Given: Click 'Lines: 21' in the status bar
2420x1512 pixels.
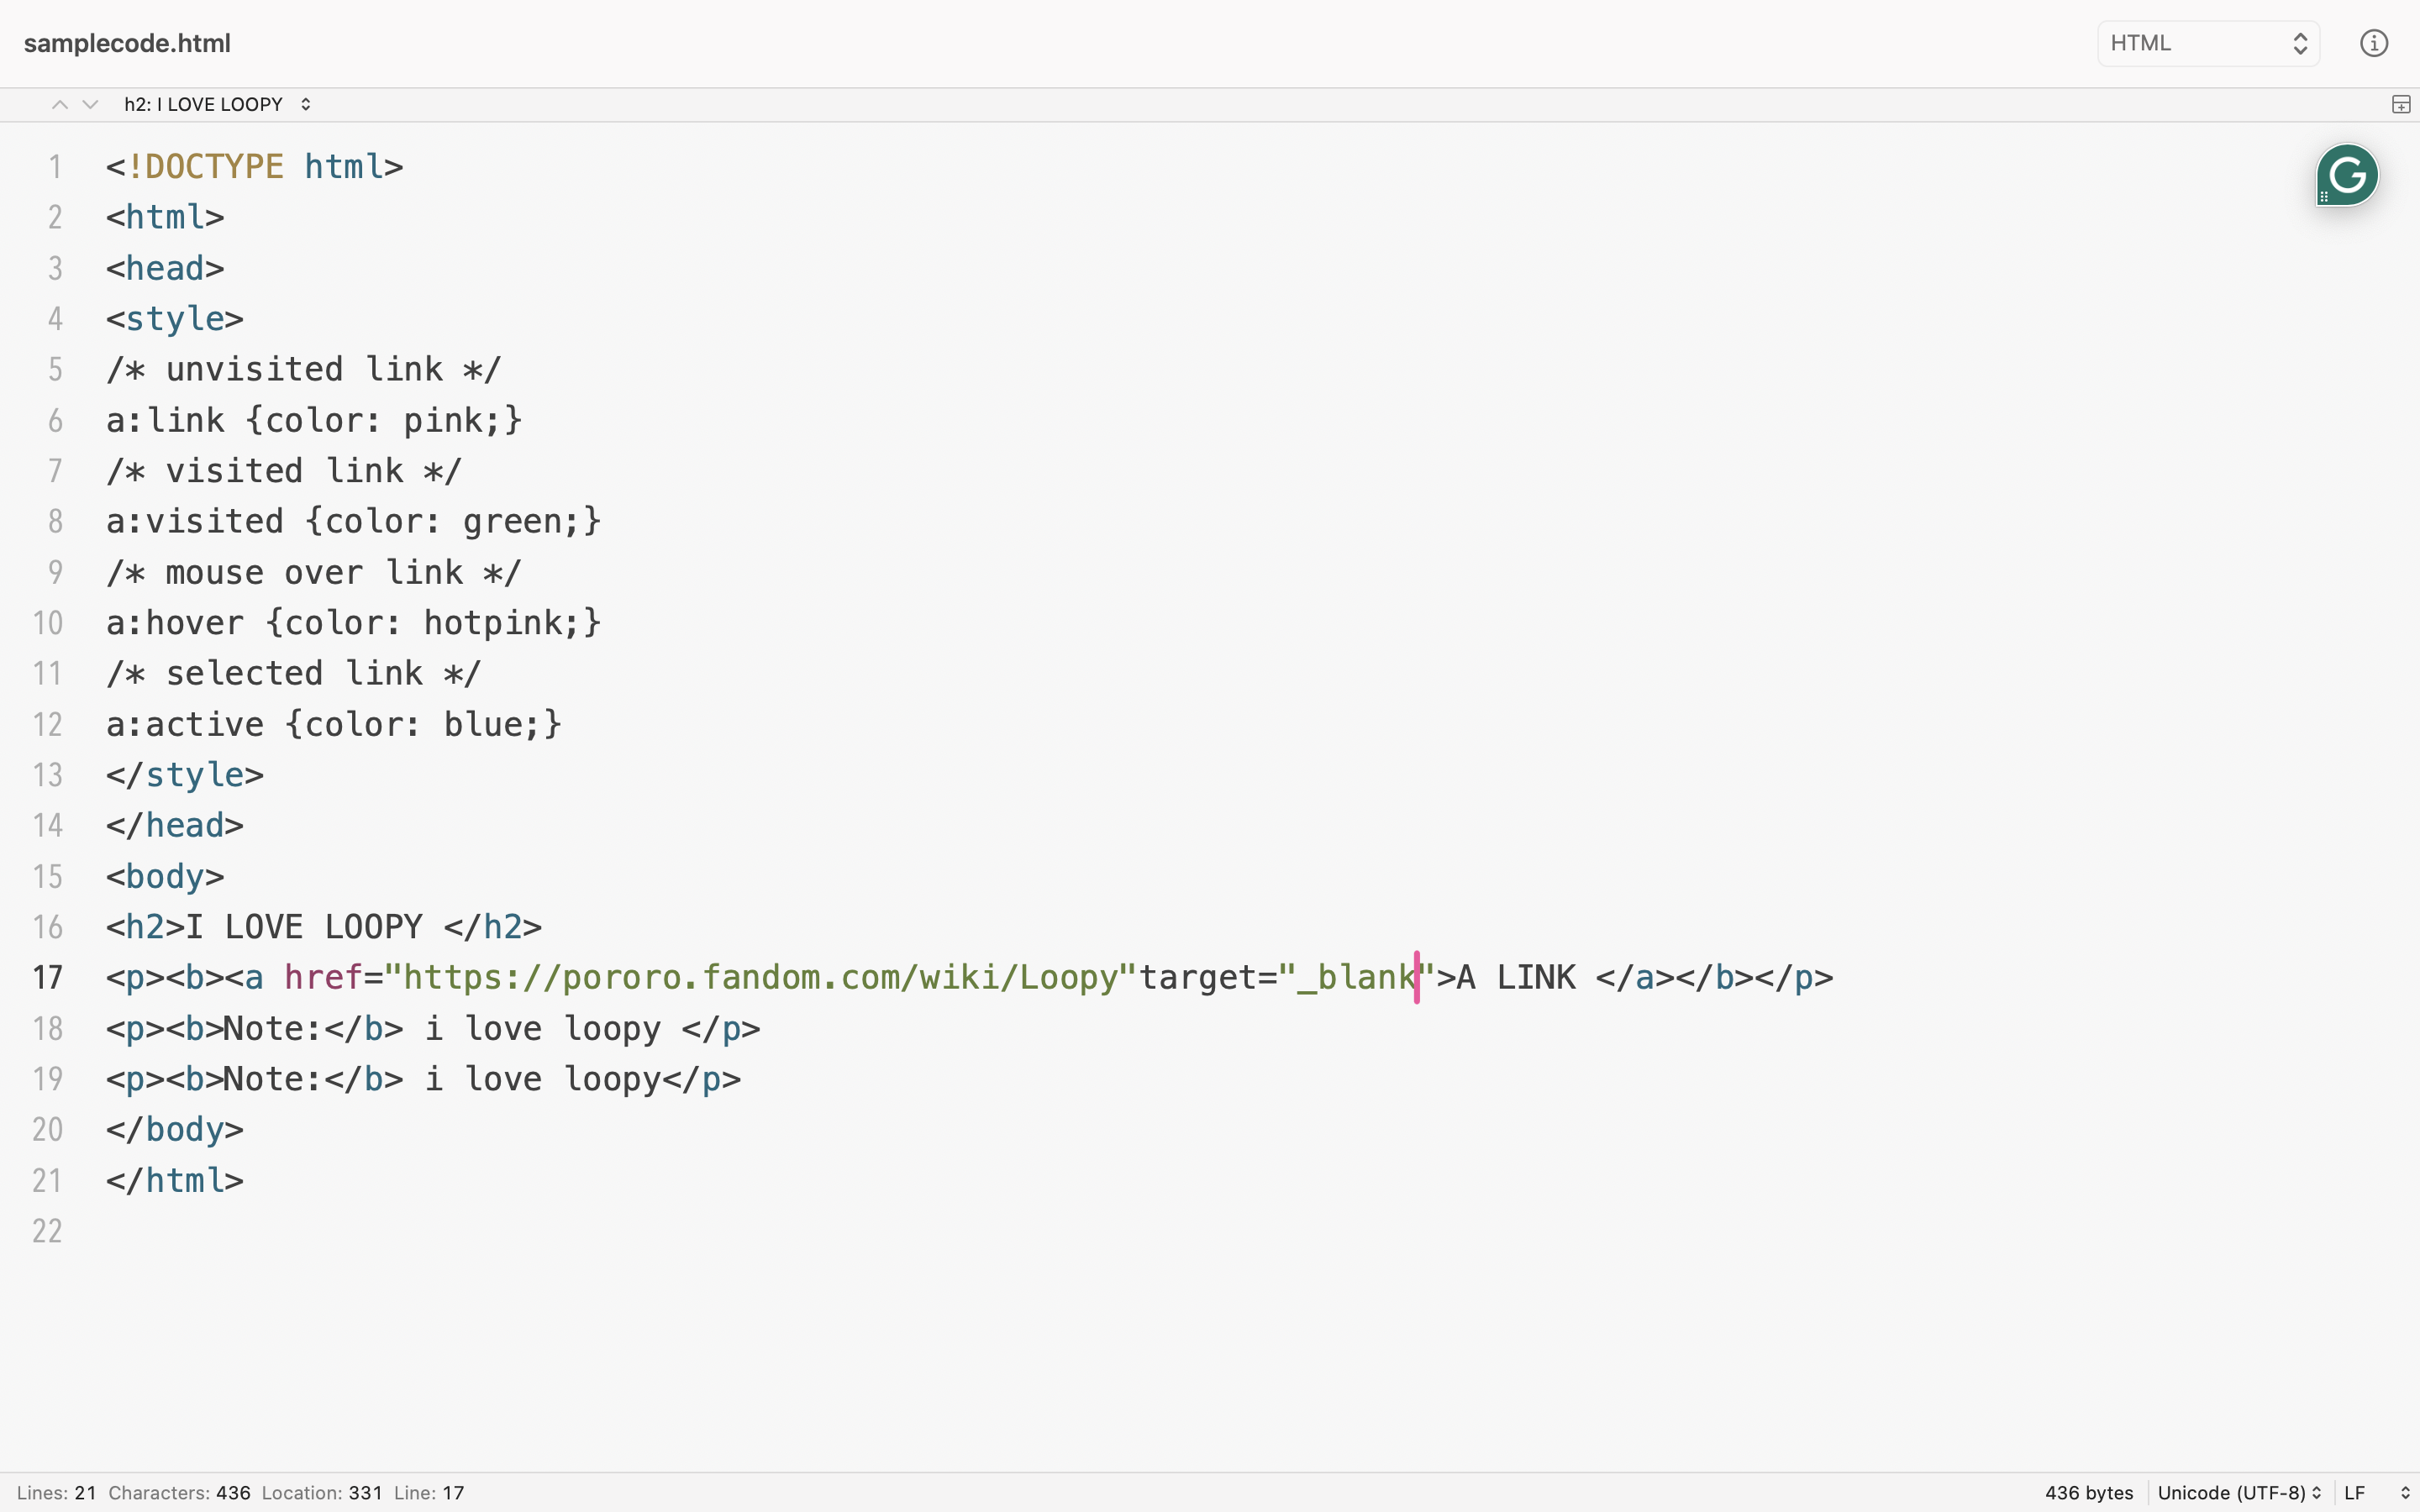Looking at the screenshot, I should [56, 1493].
